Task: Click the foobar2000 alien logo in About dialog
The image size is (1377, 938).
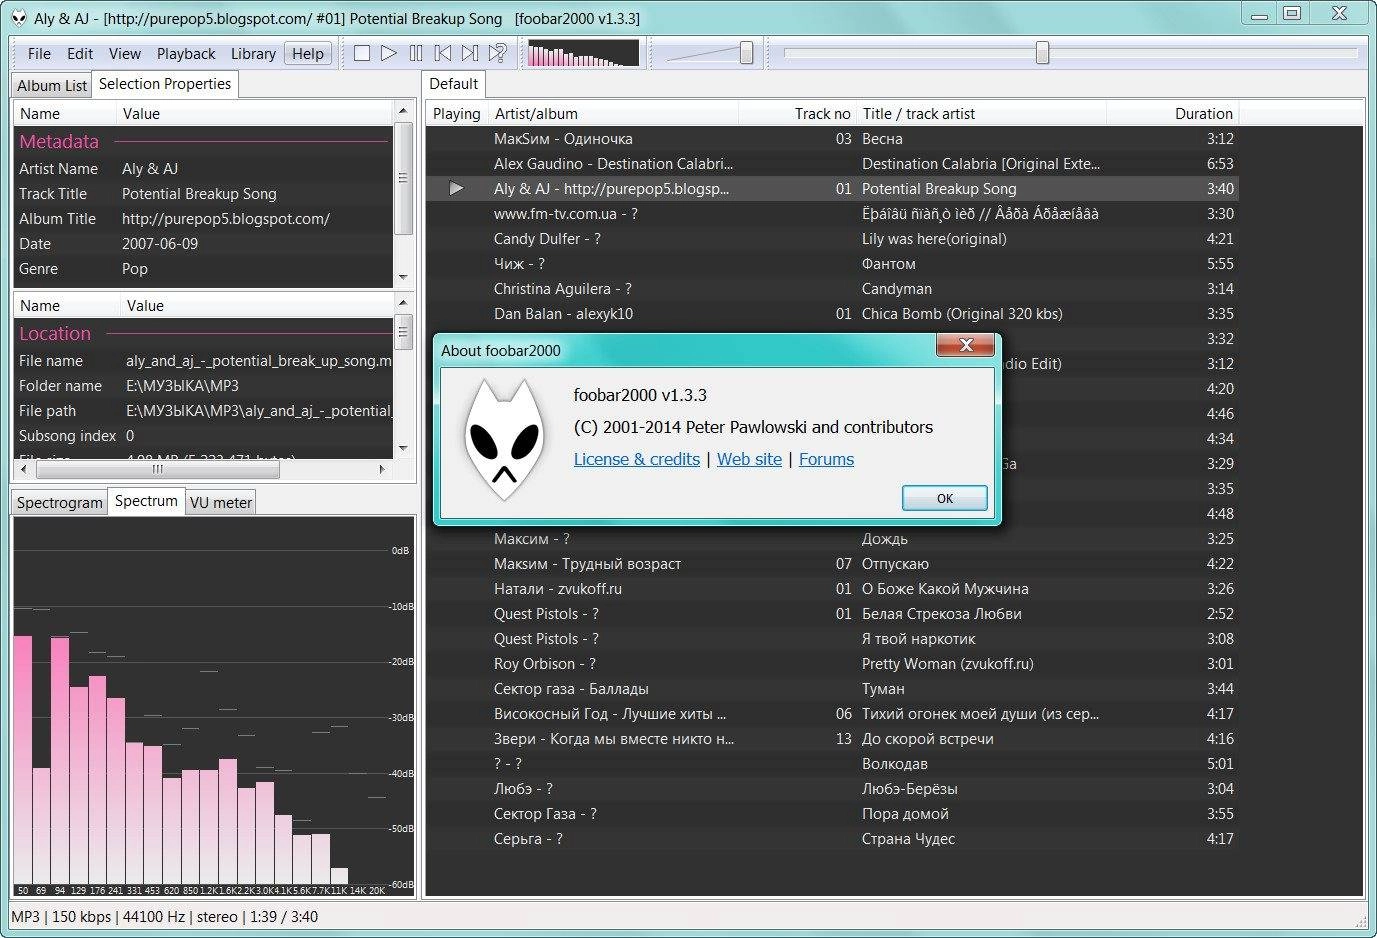Action: (x=504, y=438)
